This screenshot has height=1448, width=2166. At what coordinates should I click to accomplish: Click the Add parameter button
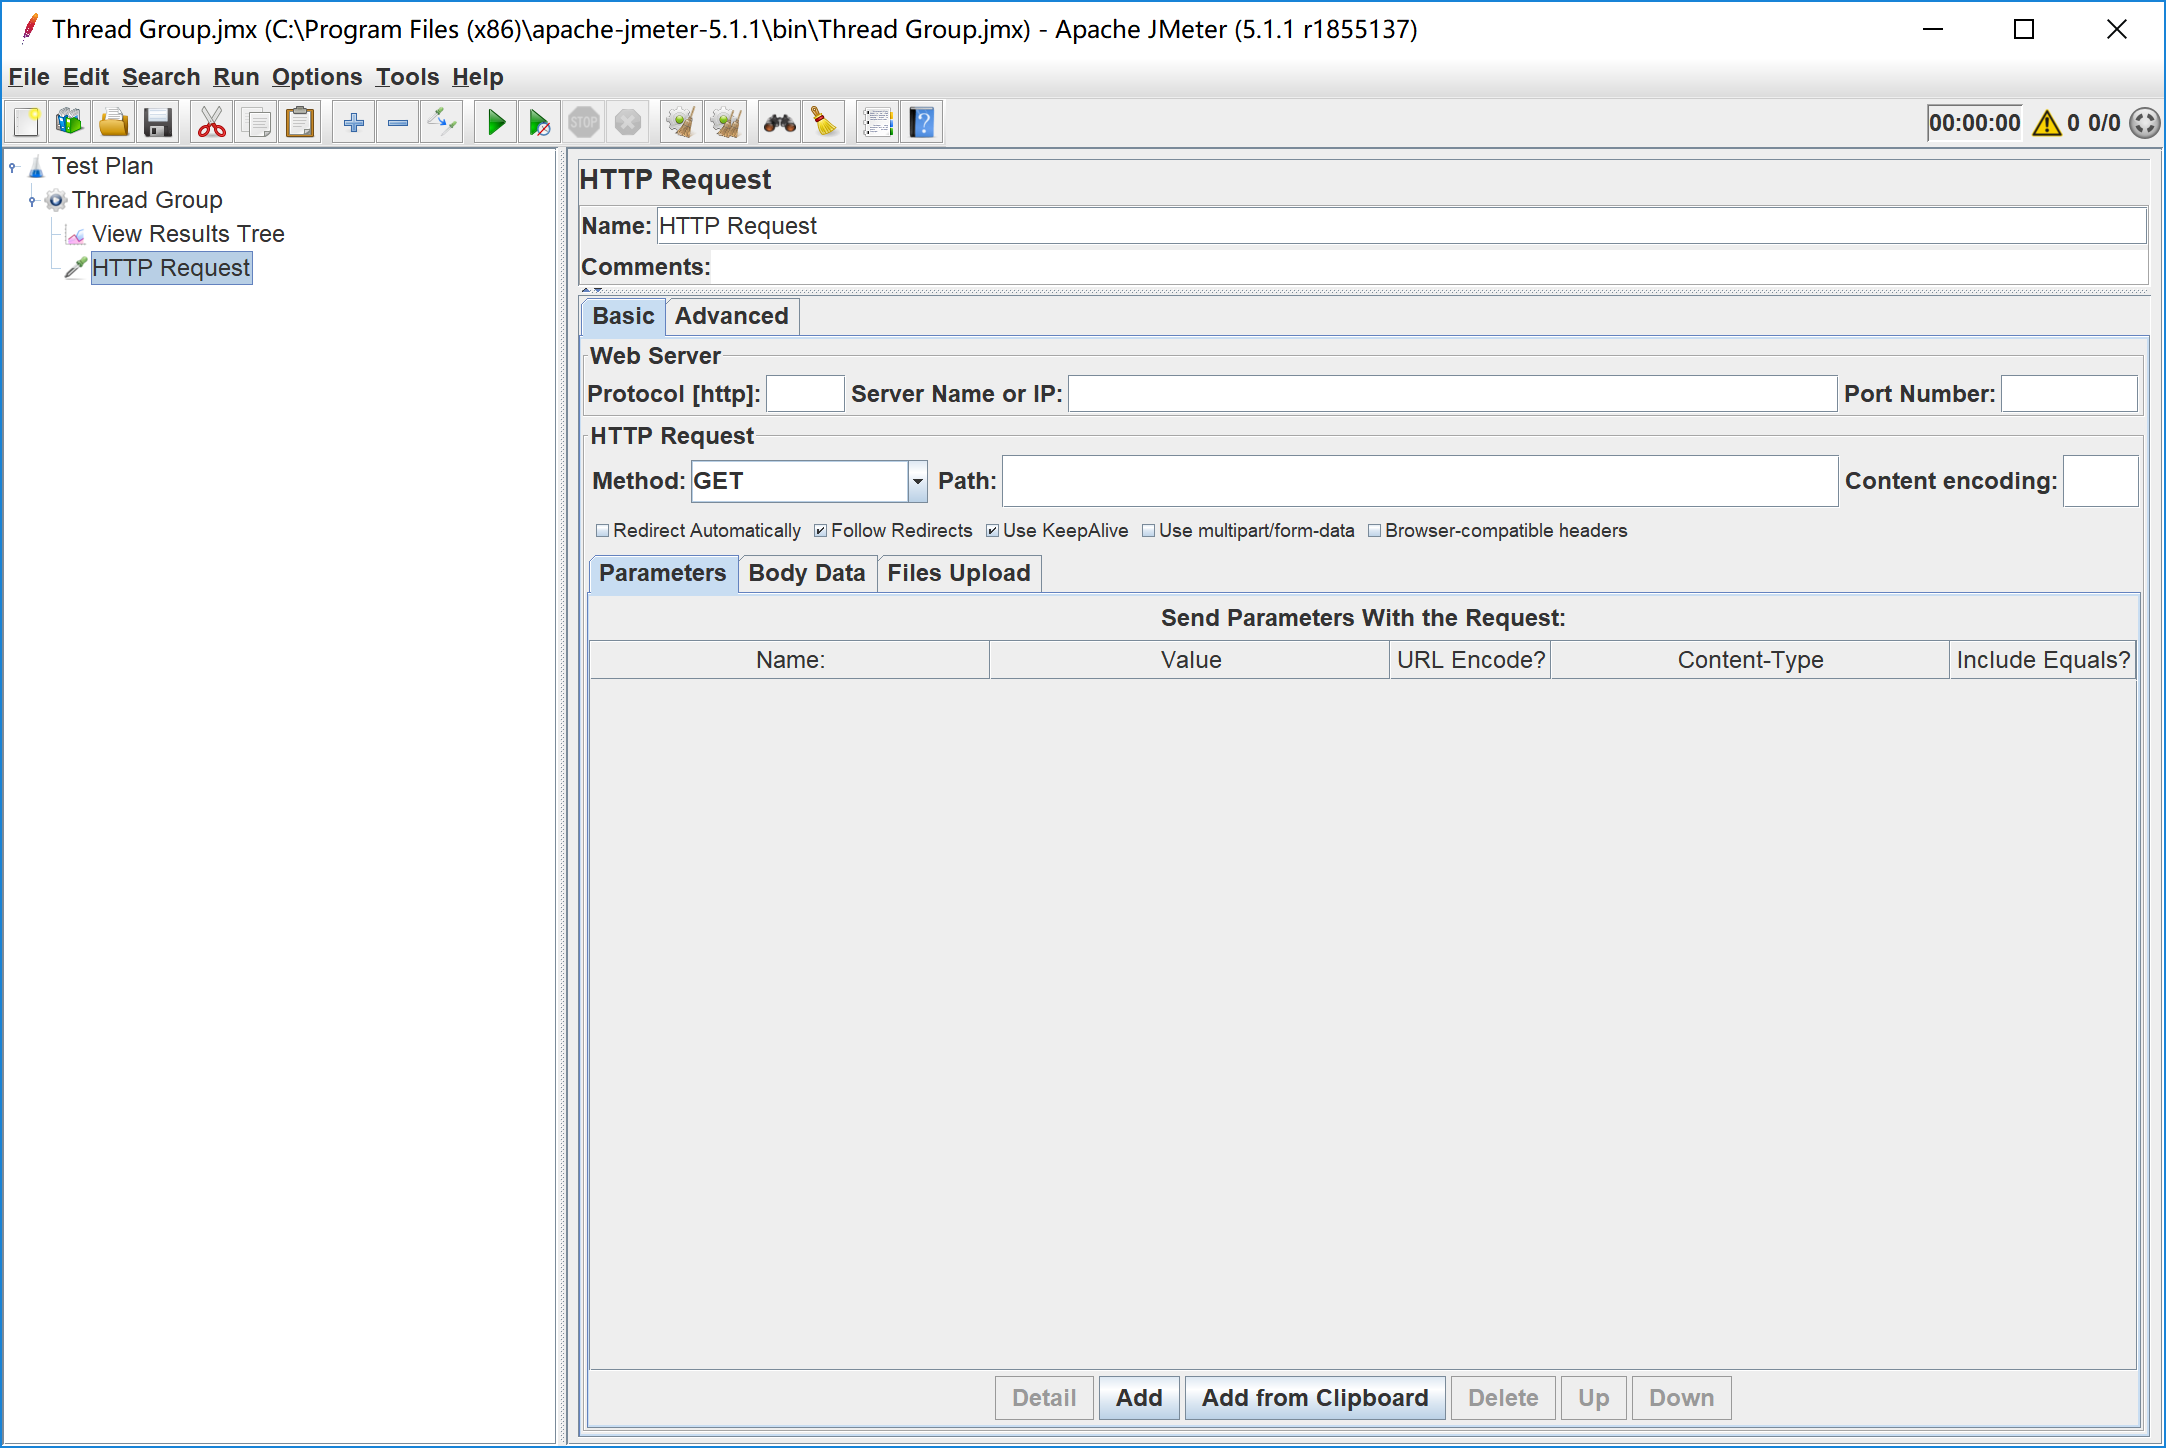pos(1139,1398)
